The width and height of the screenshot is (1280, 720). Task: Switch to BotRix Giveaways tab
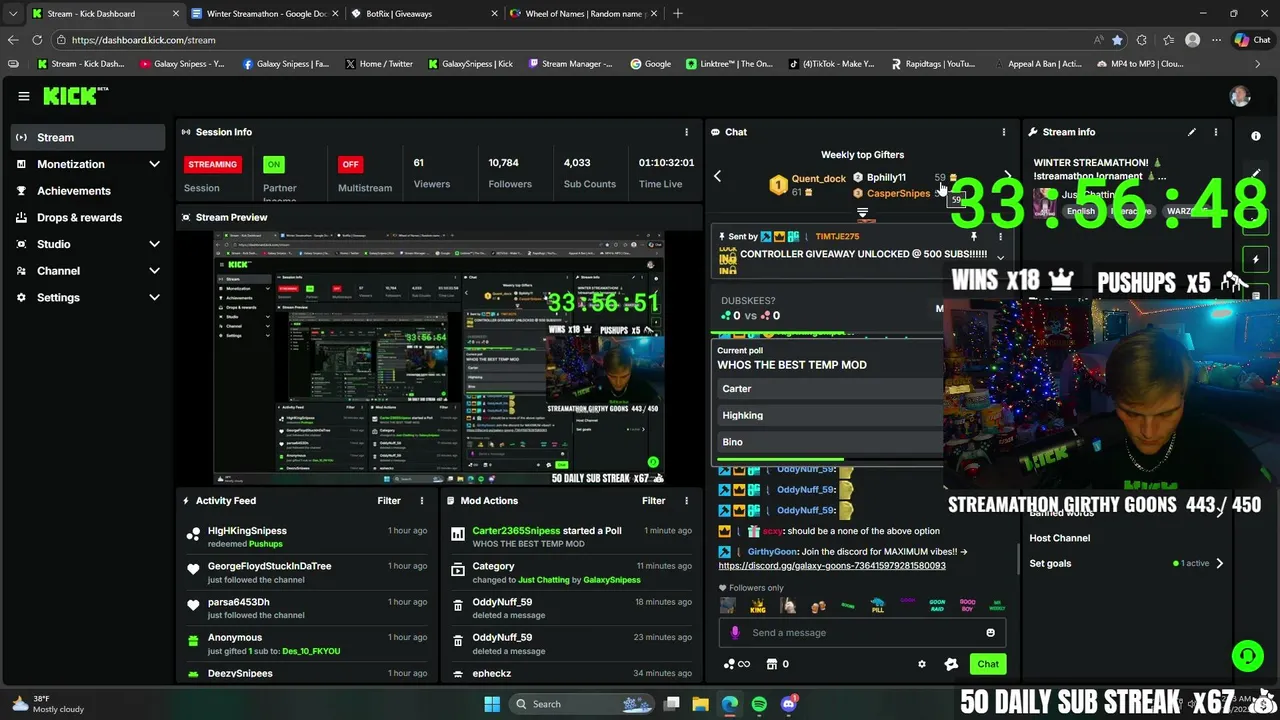[x=425, y=14]
